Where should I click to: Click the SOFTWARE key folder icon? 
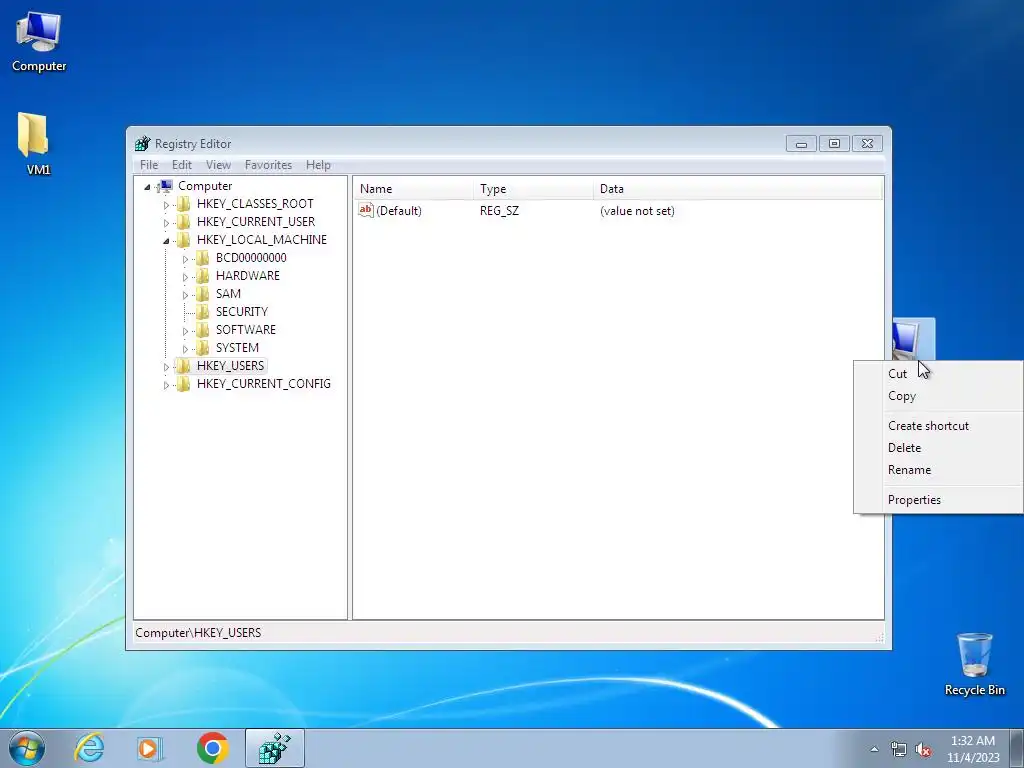point(203,330)
